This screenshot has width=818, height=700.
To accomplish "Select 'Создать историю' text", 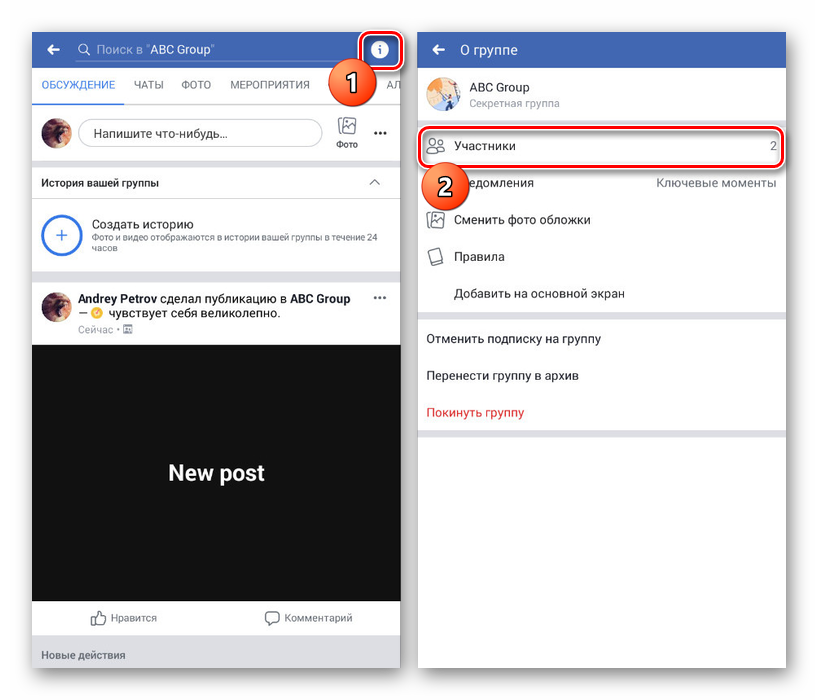I will [142, 224].
